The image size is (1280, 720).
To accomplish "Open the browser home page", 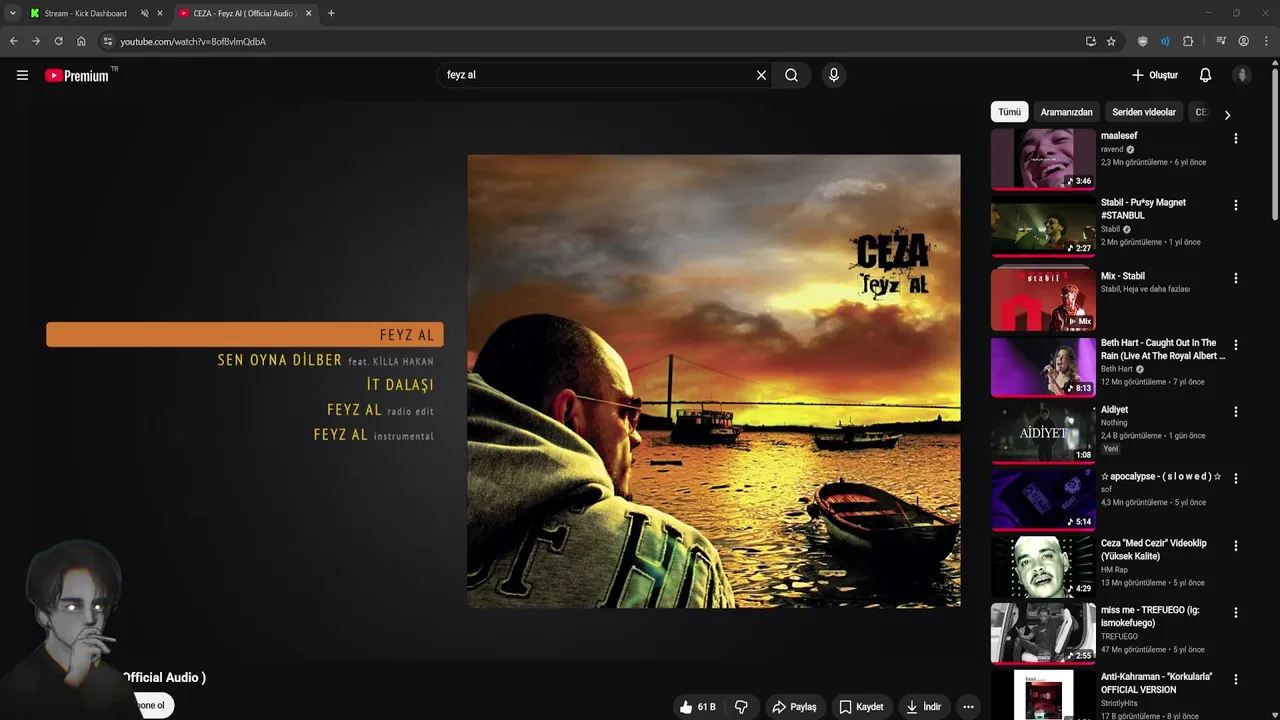I will pos(81,41).
